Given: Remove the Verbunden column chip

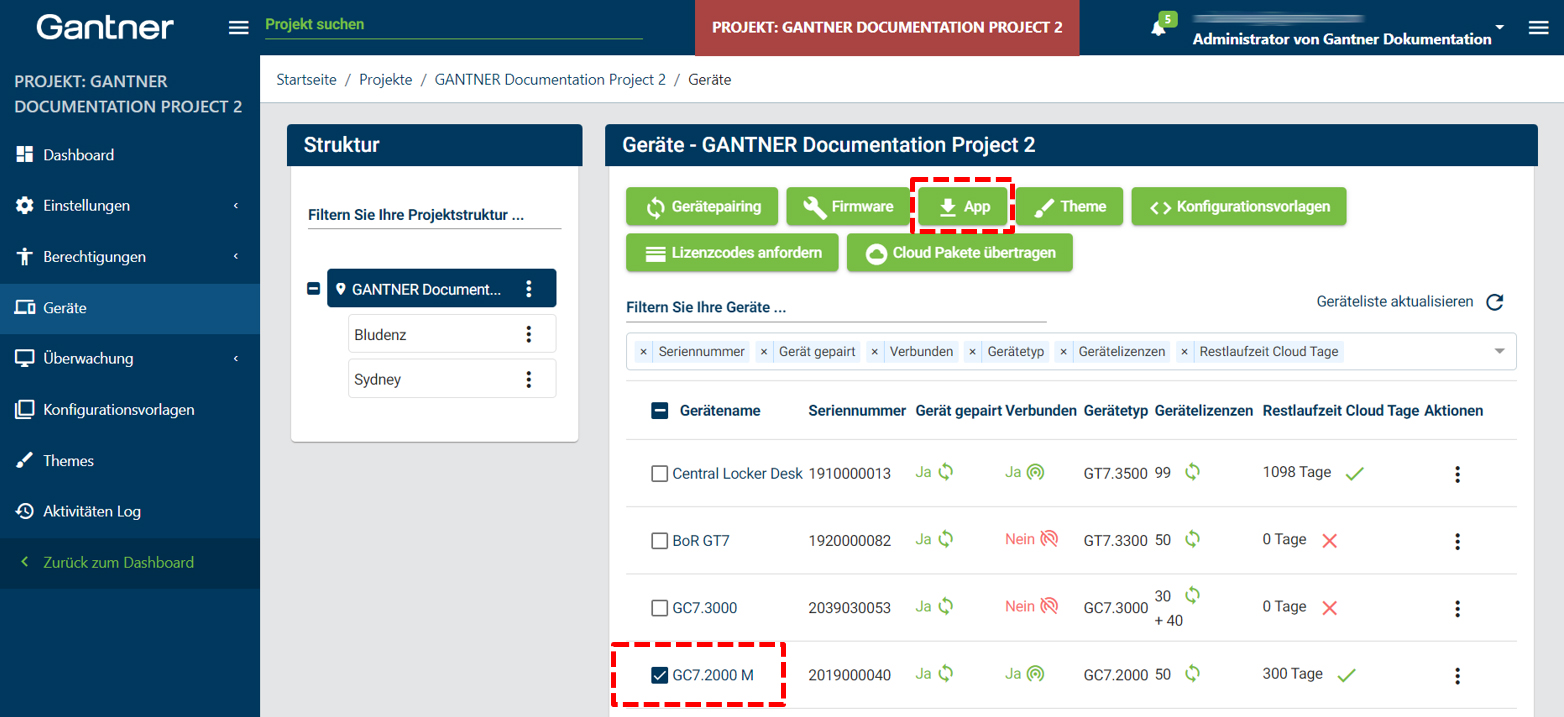Looking at the screenshot, I should click(x=874, y=352).
